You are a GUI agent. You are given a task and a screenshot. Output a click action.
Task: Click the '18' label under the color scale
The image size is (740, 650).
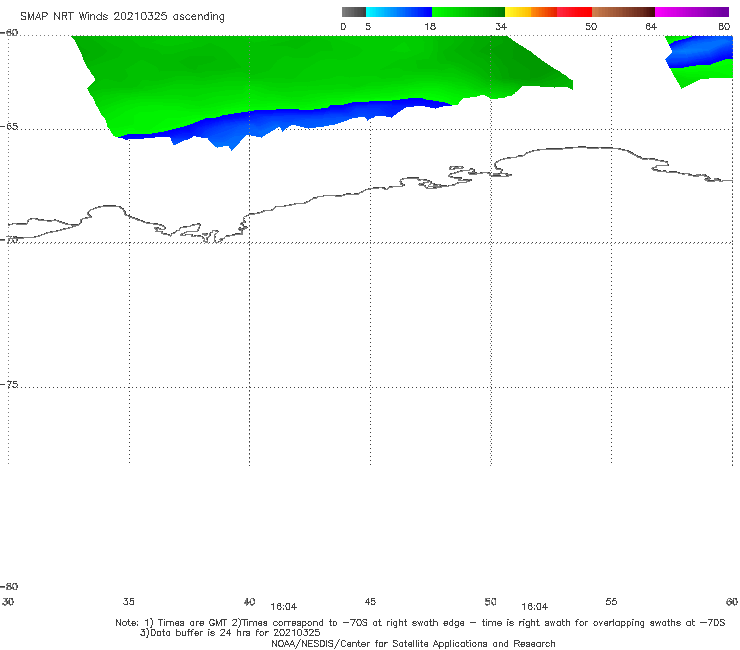tap(430, 27)
